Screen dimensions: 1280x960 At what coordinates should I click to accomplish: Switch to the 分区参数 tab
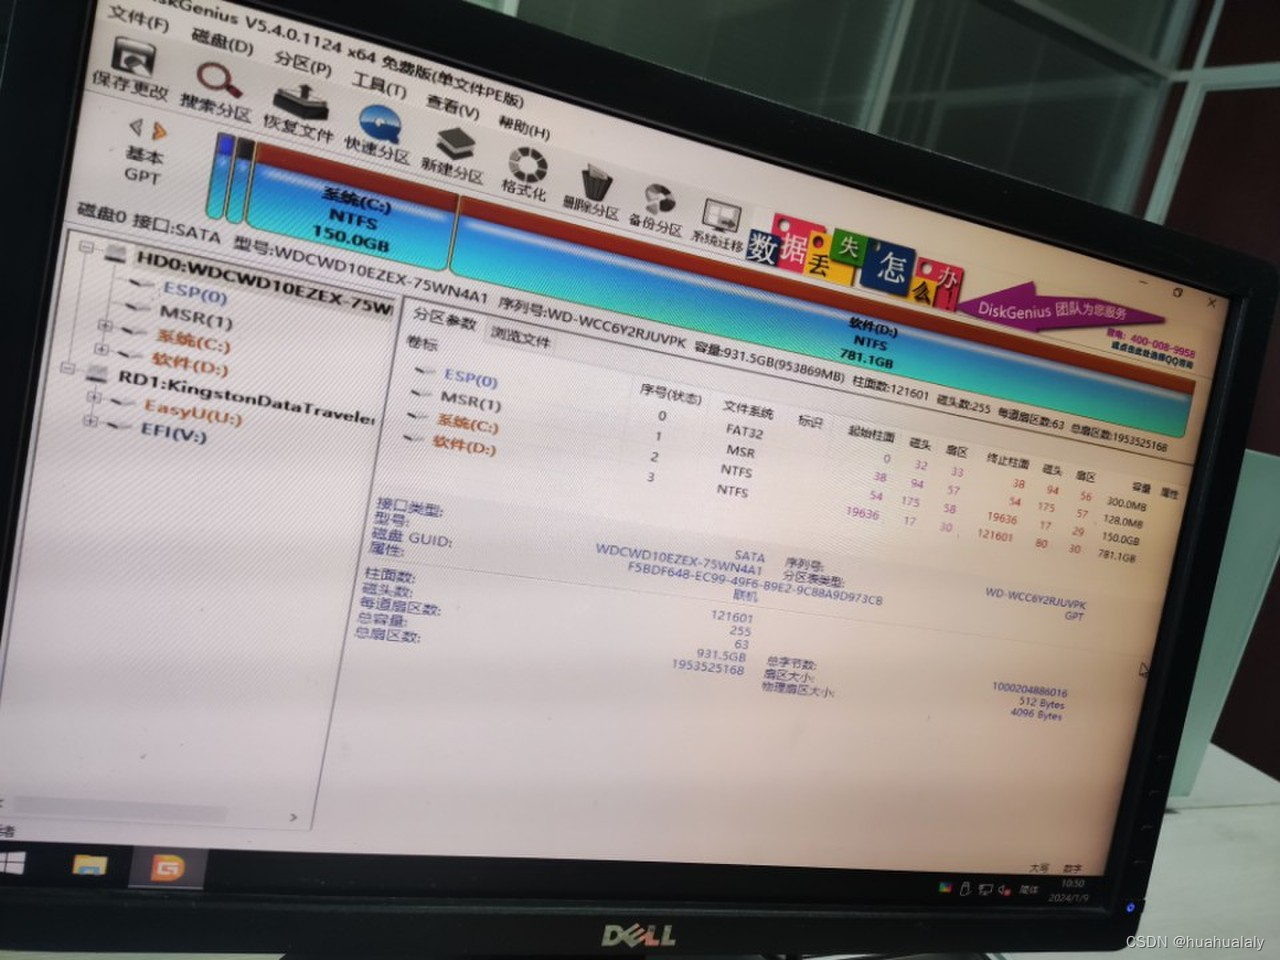(444, 320)
